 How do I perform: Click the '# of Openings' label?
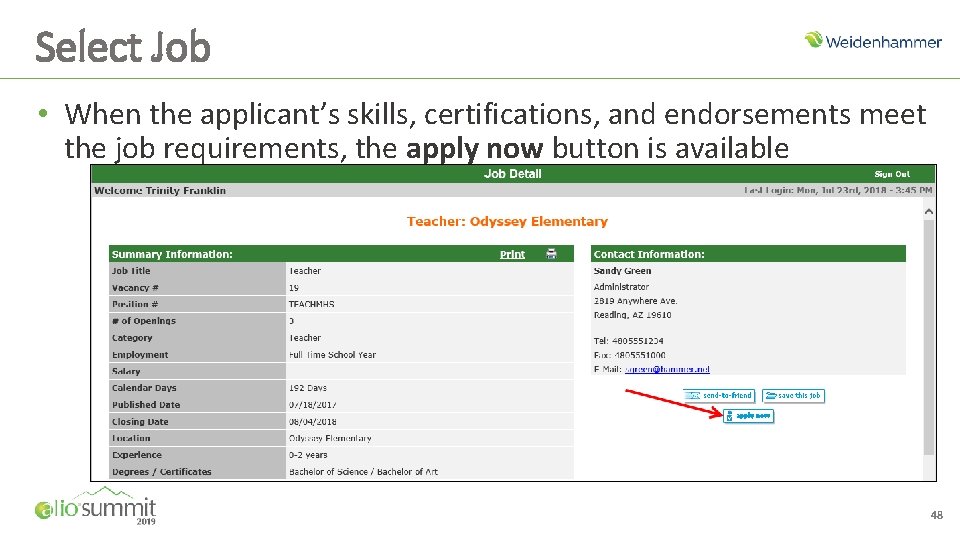tap(144, 321)
